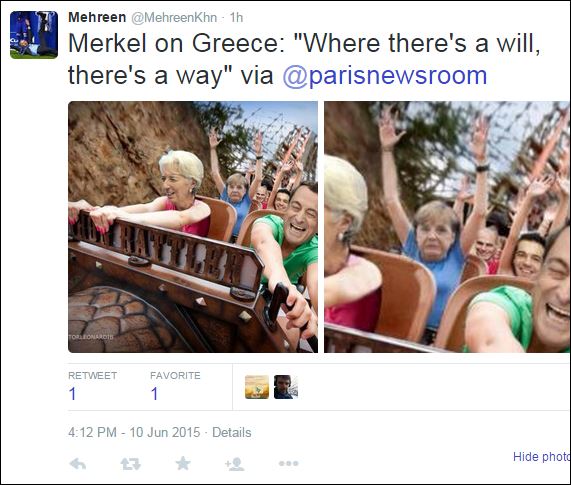Image resolution: width=571 pixels, height=485 pixels.
Task: Open the more options ellipsis icon
Action: (288, 464)
